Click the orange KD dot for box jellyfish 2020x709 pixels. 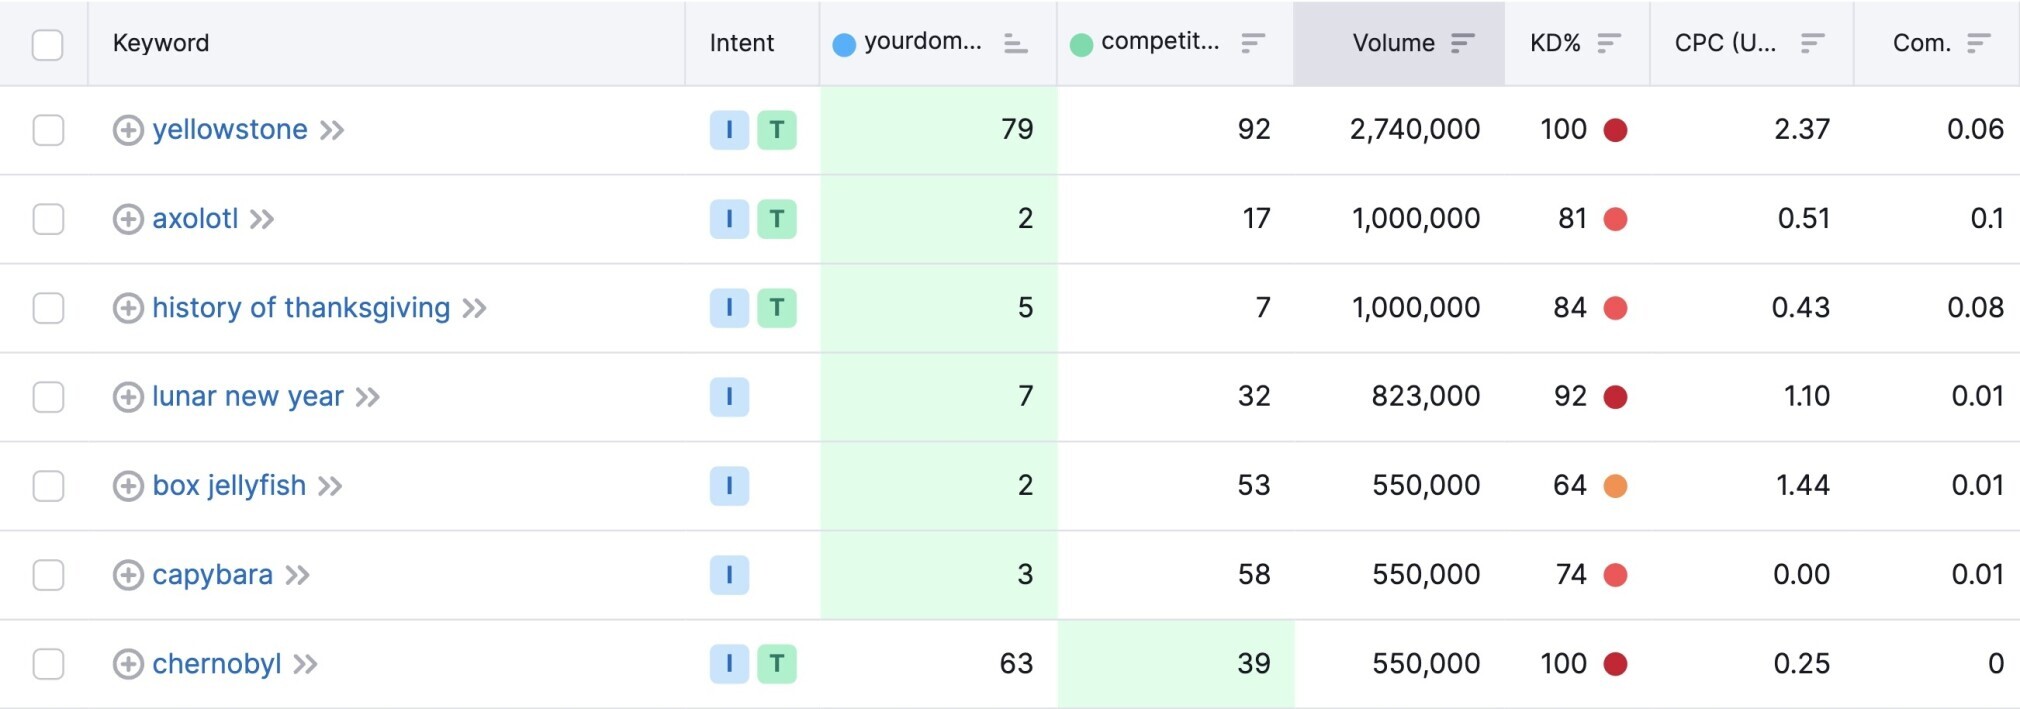1615,486
